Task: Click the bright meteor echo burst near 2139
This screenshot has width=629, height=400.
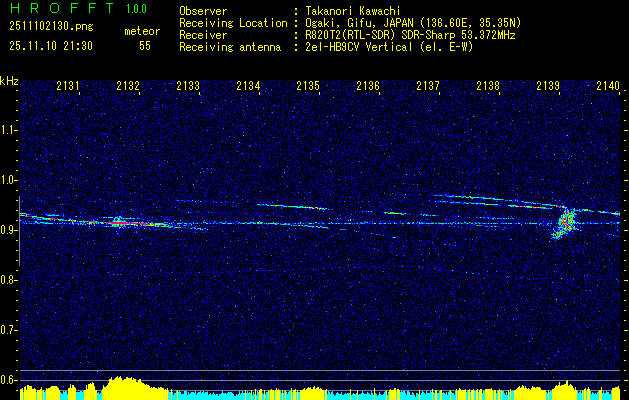Action: click(x=565, y=223)
